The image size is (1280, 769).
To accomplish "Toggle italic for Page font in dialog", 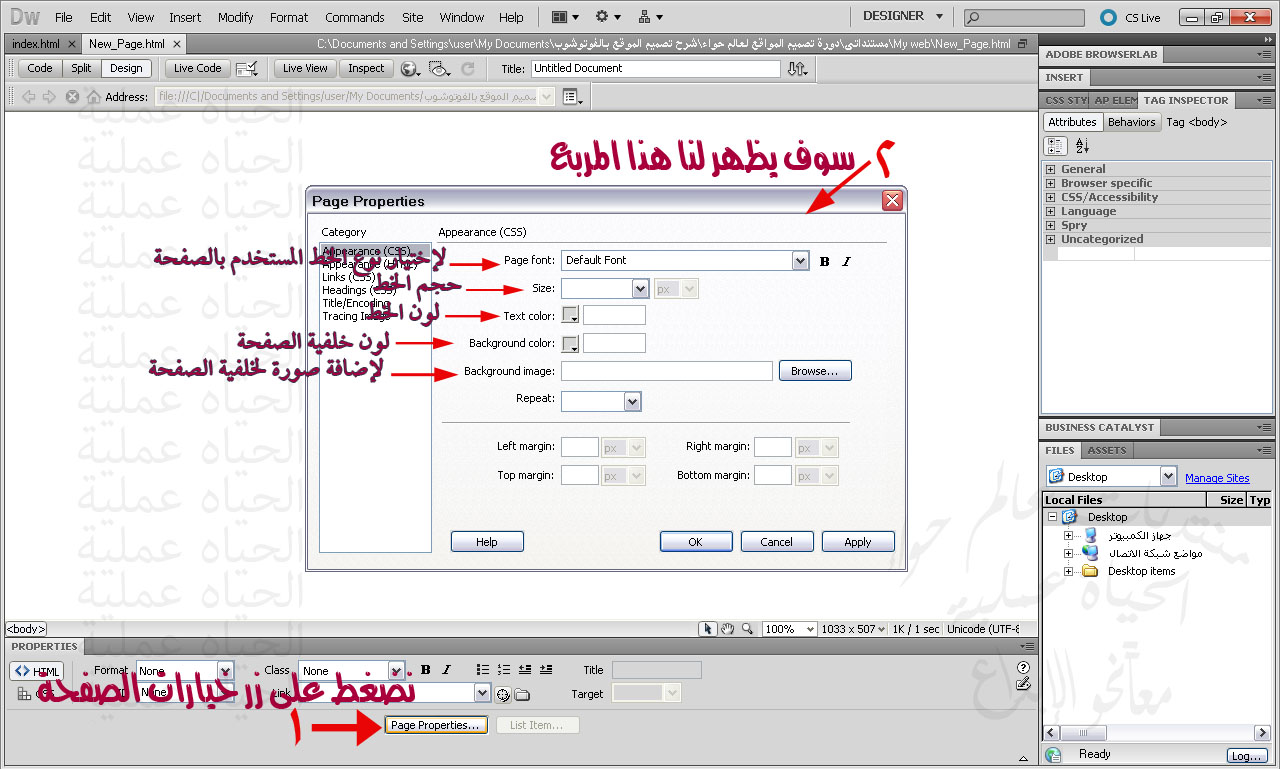I will [846, 262].
